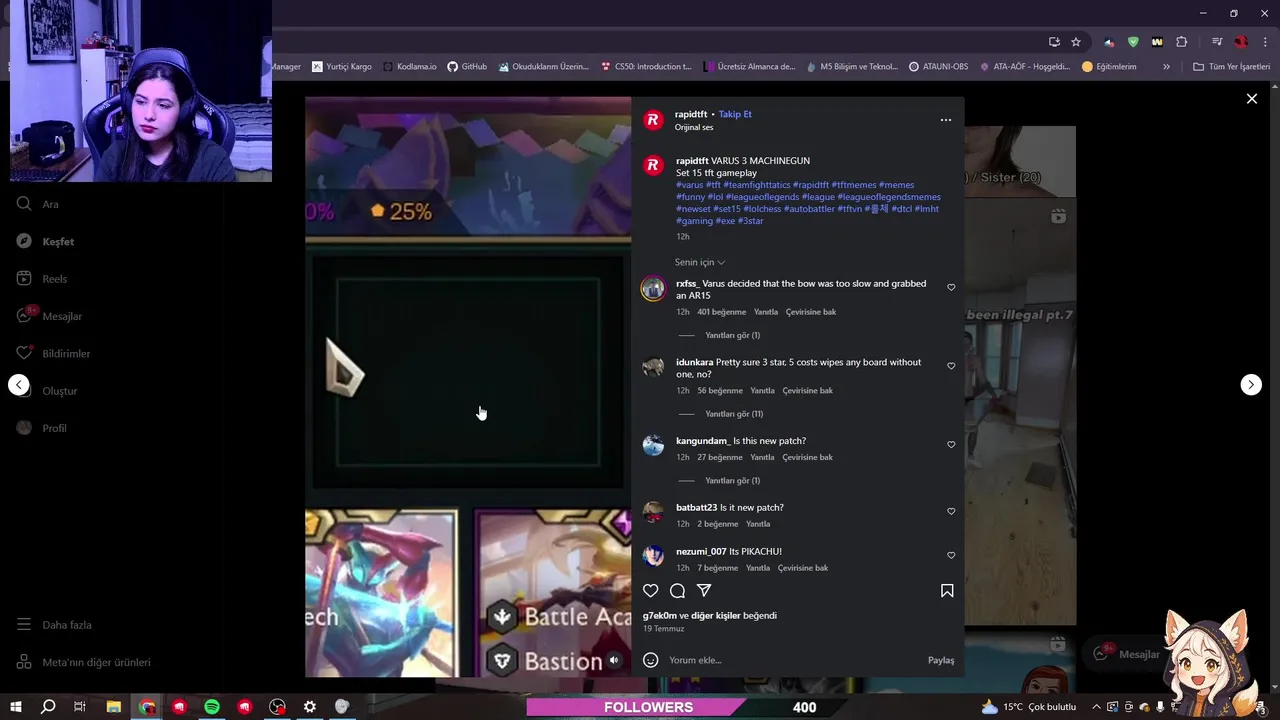The height and width of the screenshot is (720, 1280).
Task: Expand Yanıtları gör (1) under rxfss_ comment
Action: click(732, 335)
